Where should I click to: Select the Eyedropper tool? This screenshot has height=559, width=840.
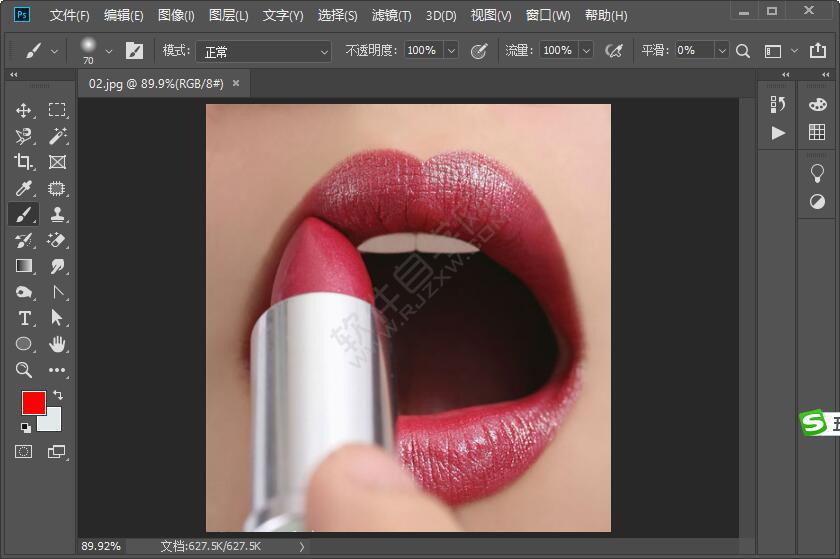point(23,188)
